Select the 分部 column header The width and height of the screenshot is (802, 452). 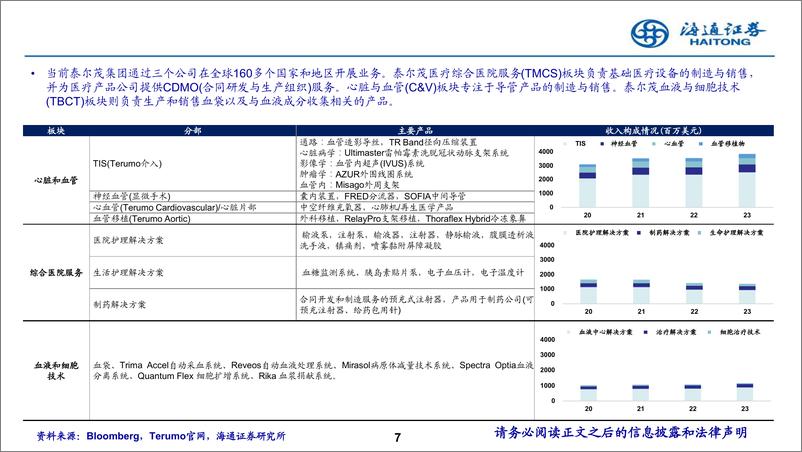click(193, 130)
